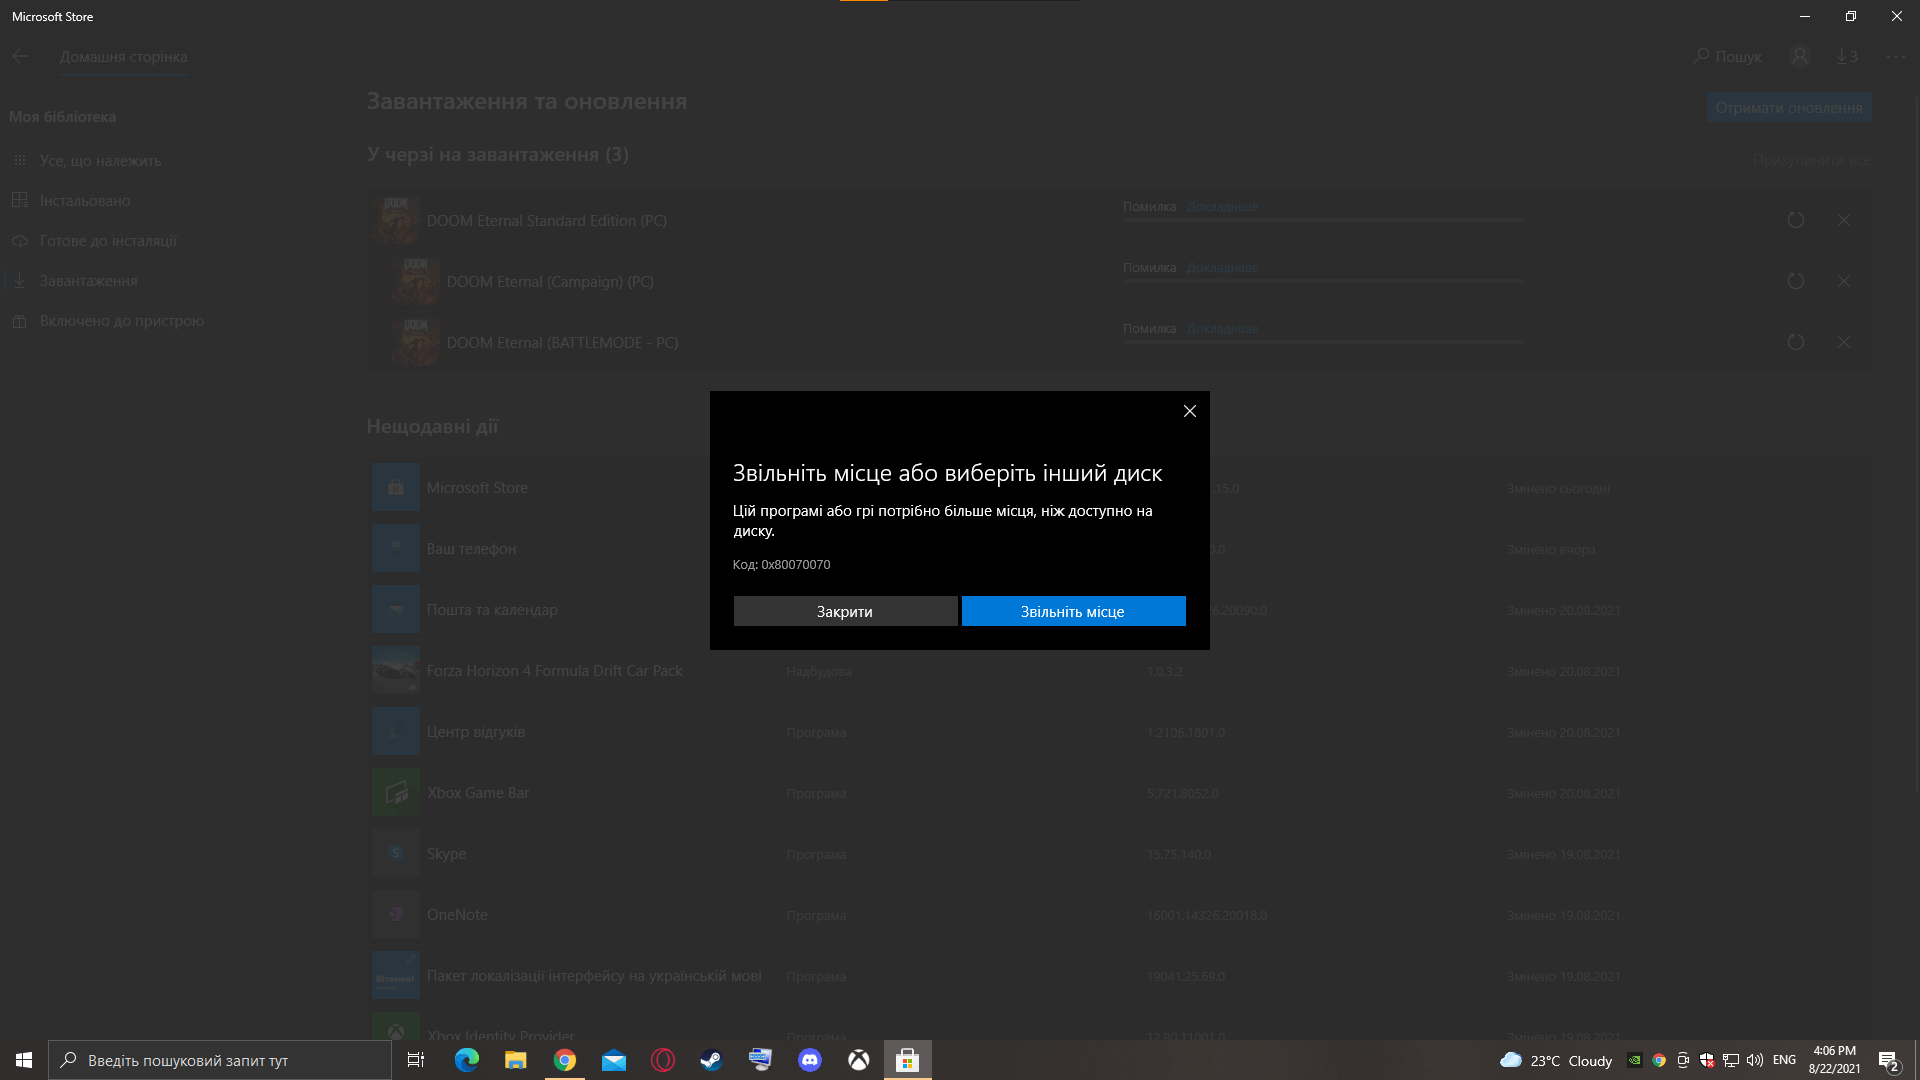The height and width of the screenshot is (1080, 1920).
Task: Cancel DOOM Eternal (BATTLEMODE - PC) download
Action: (x=1844, y=342)
